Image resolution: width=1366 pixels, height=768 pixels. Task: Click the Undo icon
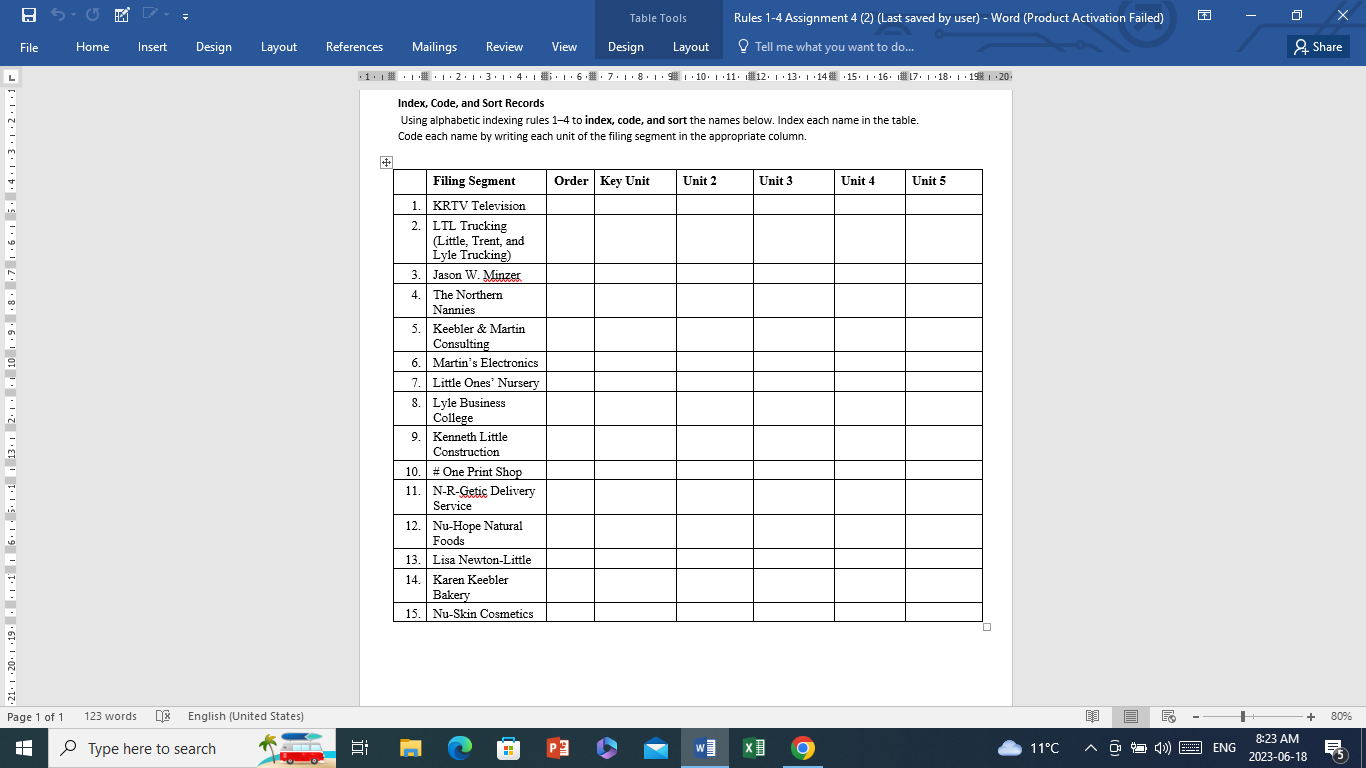[x=60, y=15]
